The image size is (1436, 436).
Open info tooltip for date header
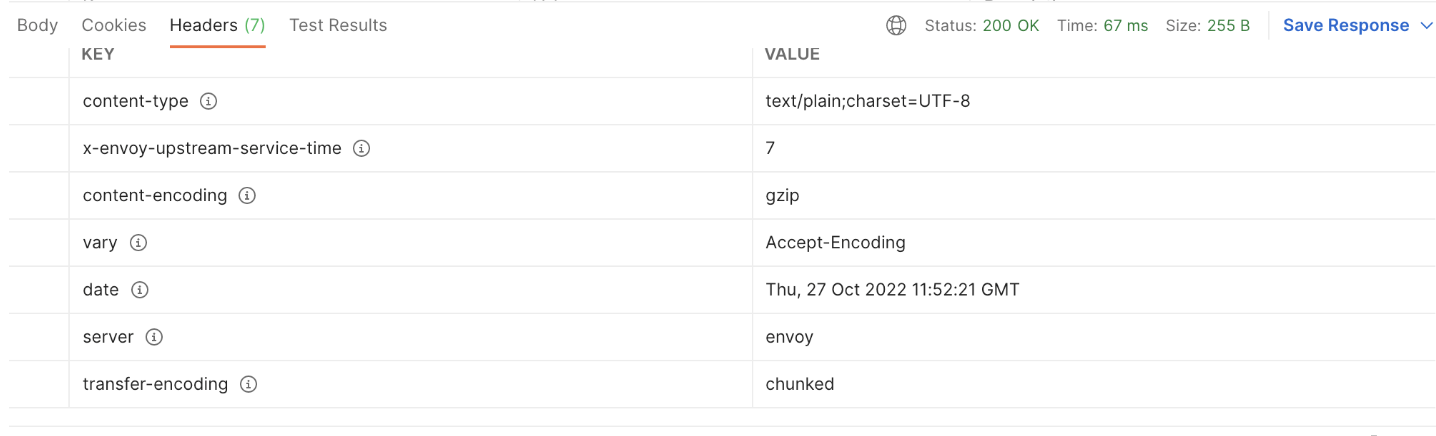click(x=140, y=289)
